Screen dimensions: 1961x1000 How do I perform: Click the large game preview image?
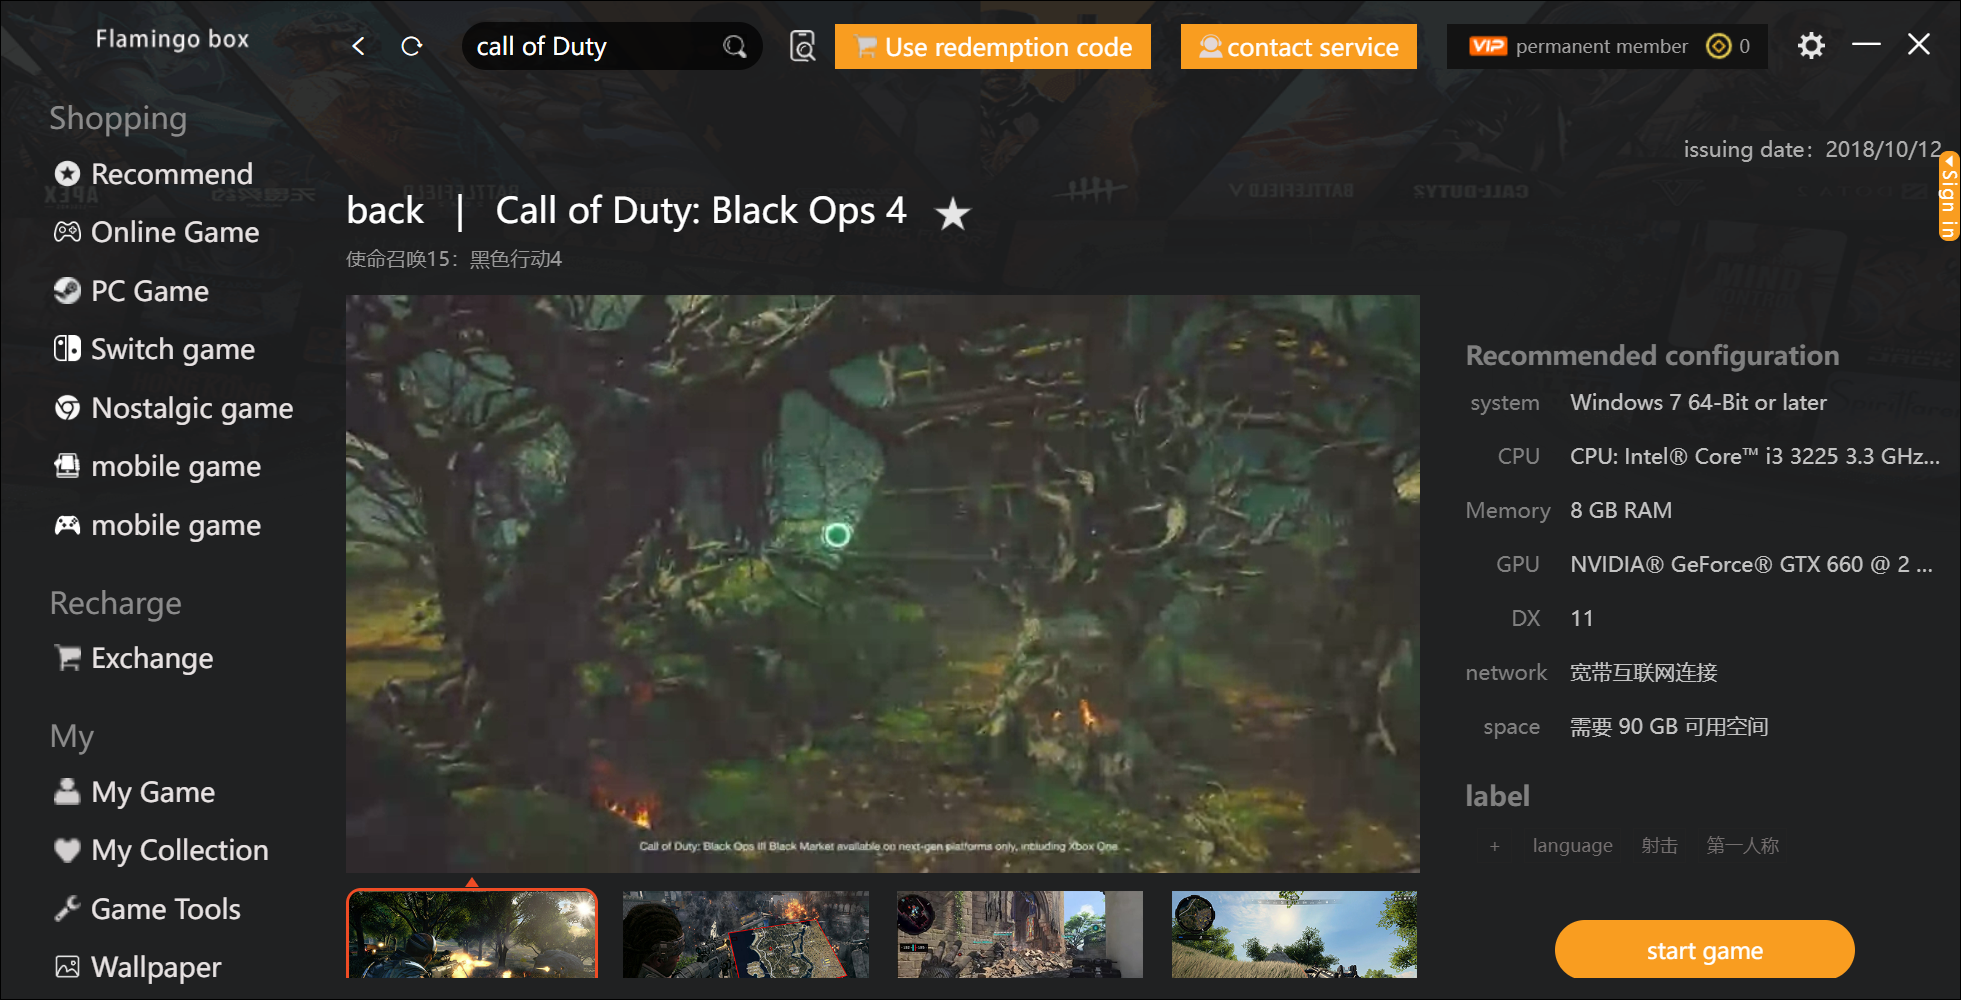coord(883,584)
